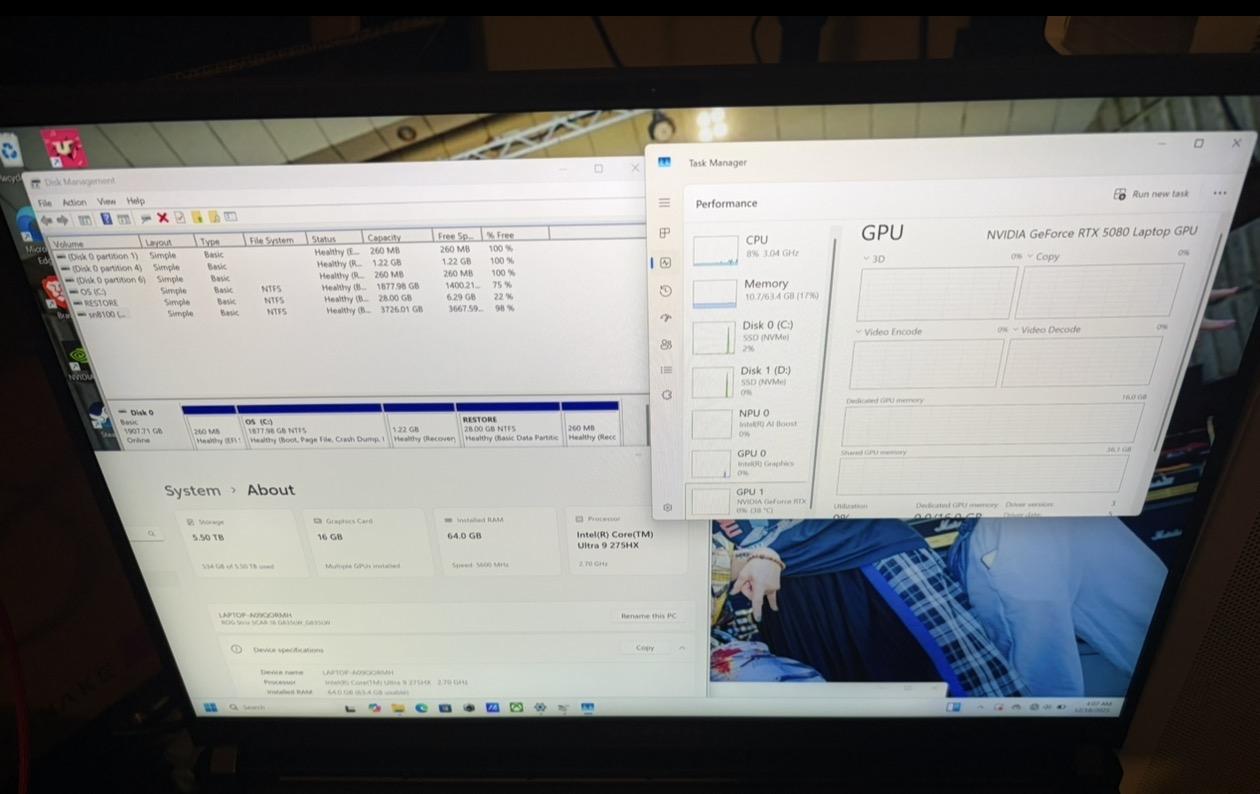This screenshot has height=794, width=1260.
Task: Open Users icon in Task Manager sidebar
Action: pos(666,344)
